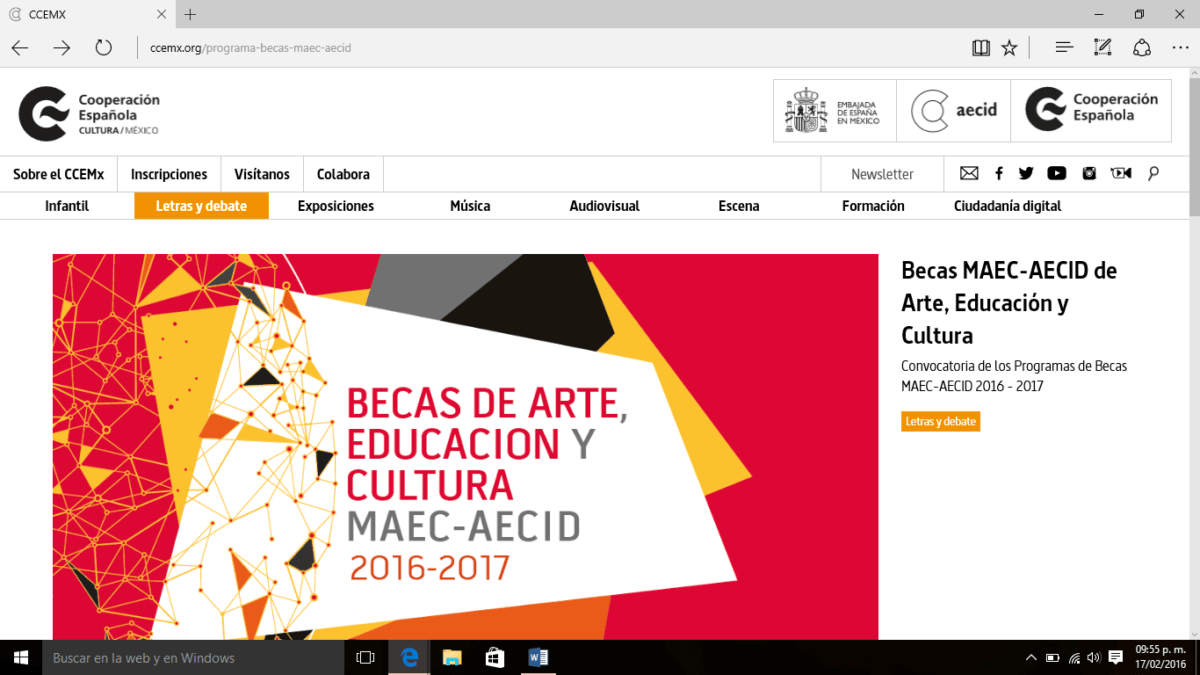1200x675 pixels.
Task: Click the email envelope icon
Action: (x=969, y=174)
